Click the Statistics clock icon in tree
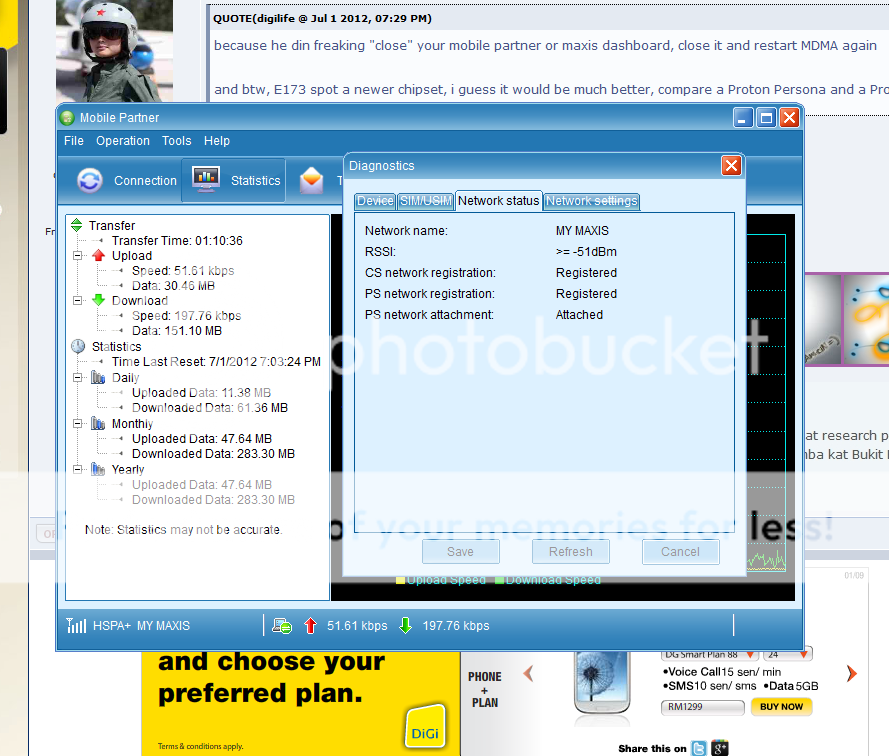 point(78,346)
